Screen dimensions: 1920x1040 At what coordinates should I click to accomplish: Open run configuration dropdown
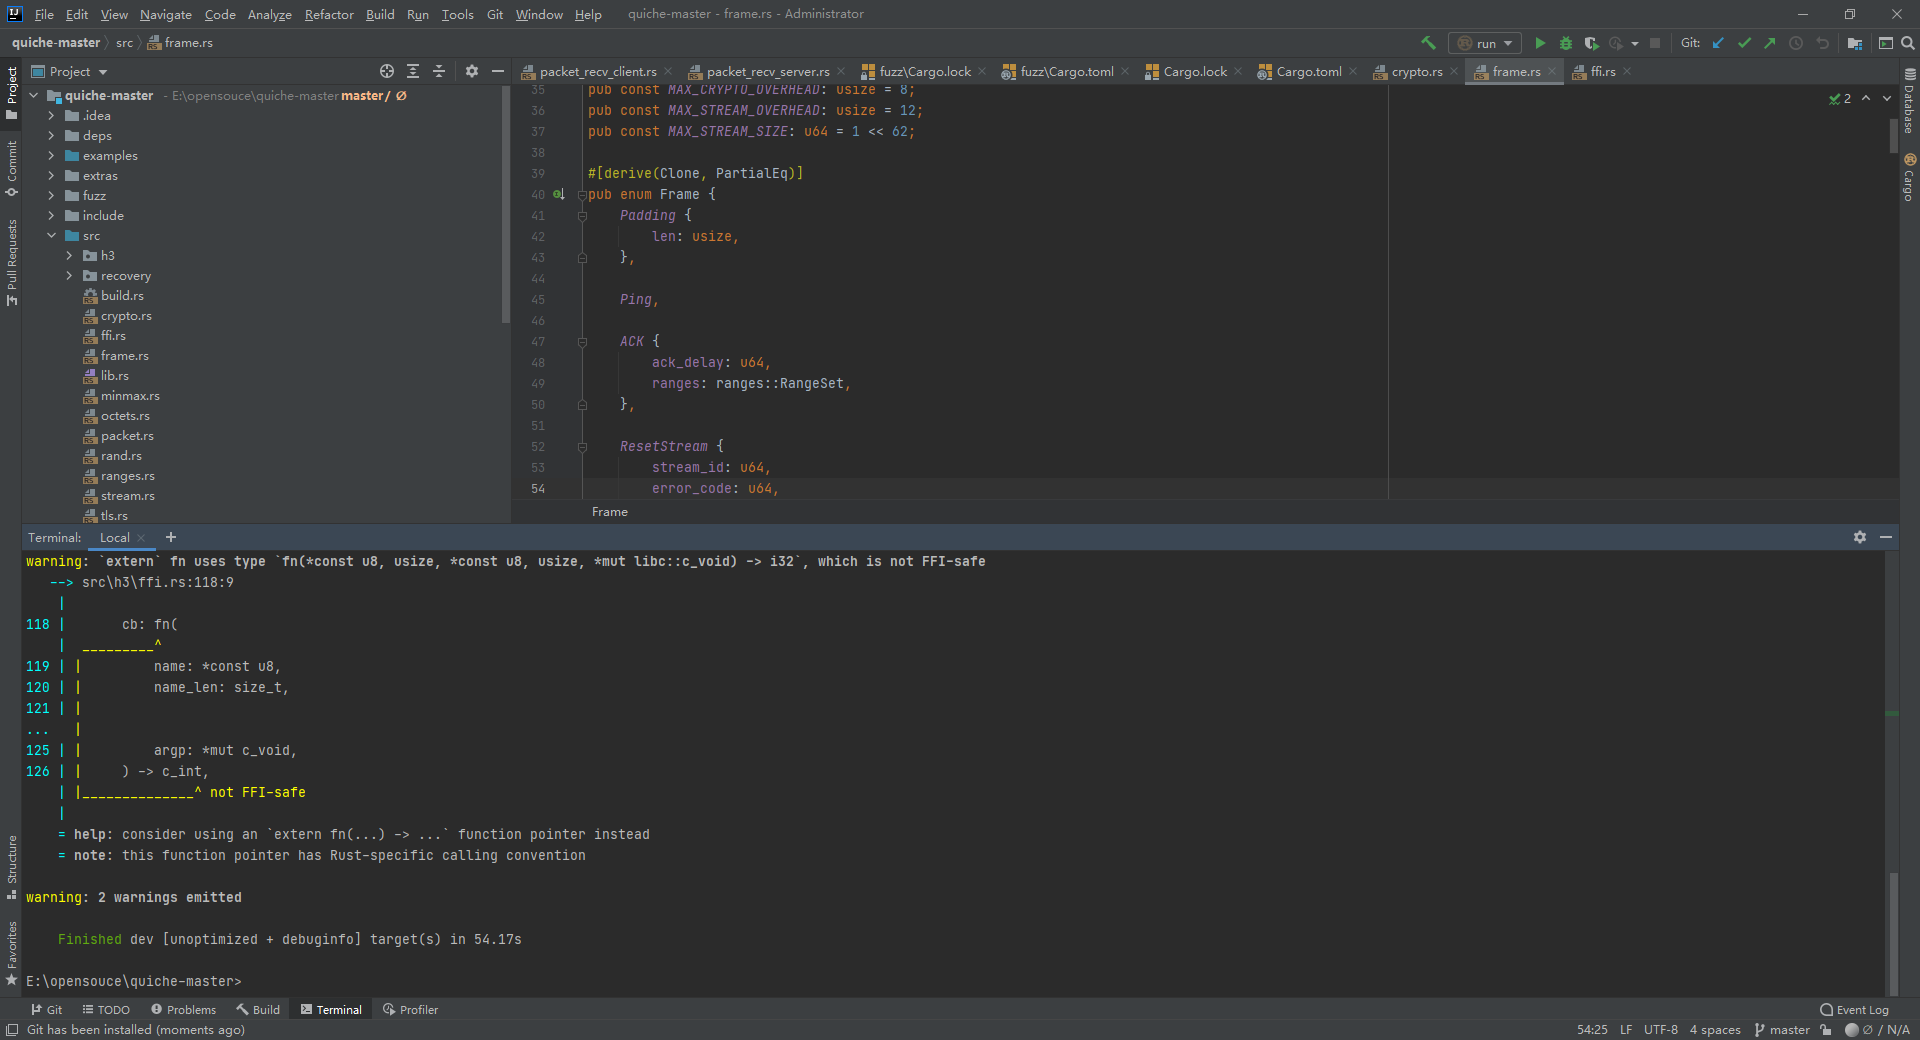(1485, 43)
